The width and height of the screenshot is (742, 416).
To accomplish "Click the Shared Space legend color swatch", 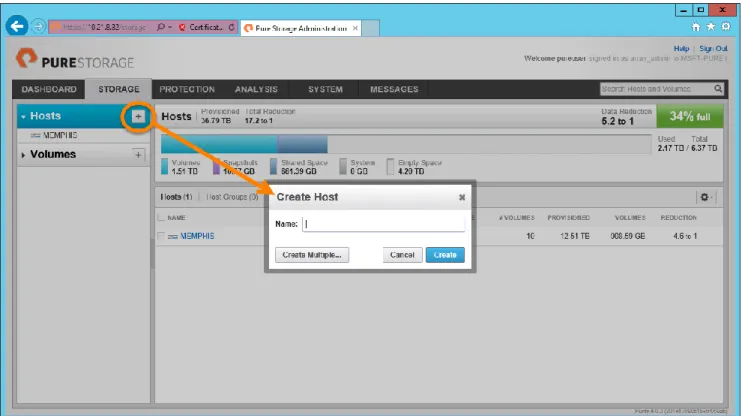I will click(x=274, y=167).
